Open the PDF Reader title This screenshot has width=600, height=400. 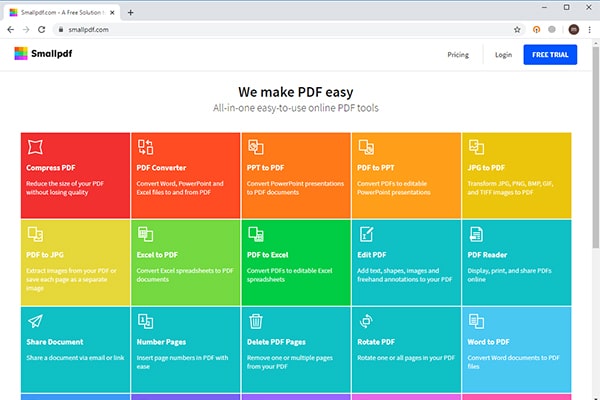[x=487, y=255]
